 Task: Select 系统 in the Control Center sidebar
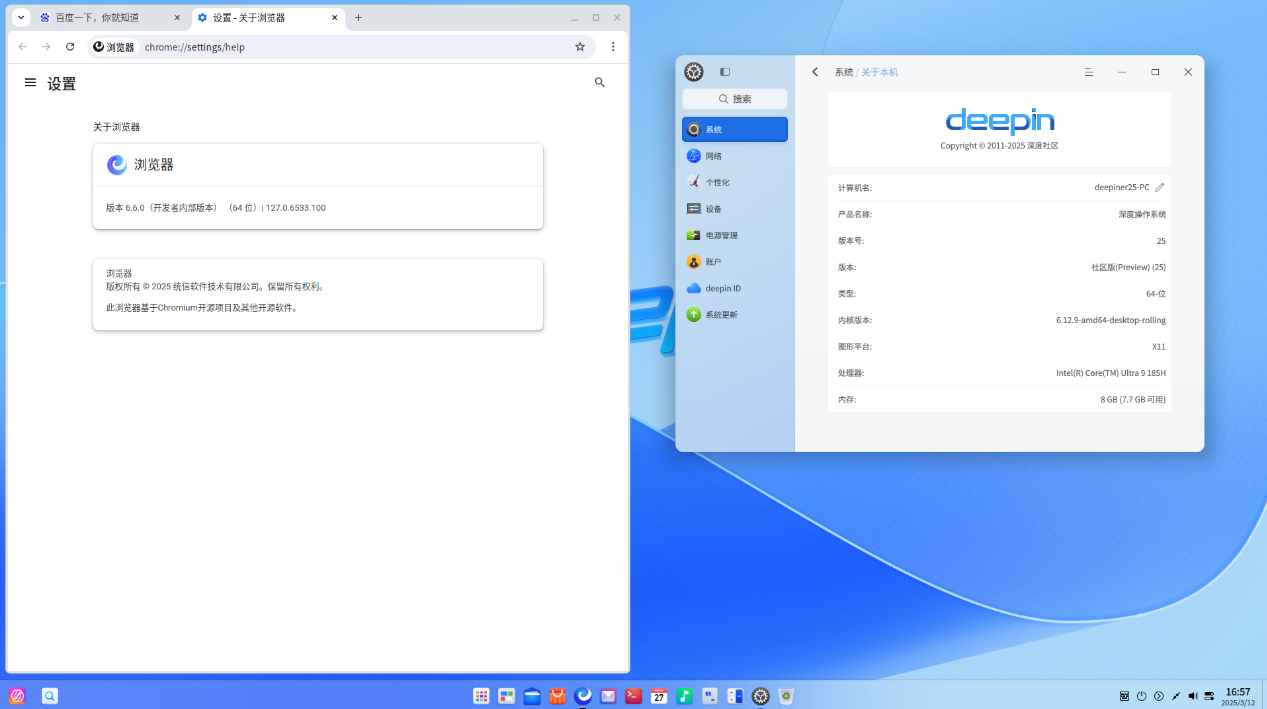tap(735, 130)
